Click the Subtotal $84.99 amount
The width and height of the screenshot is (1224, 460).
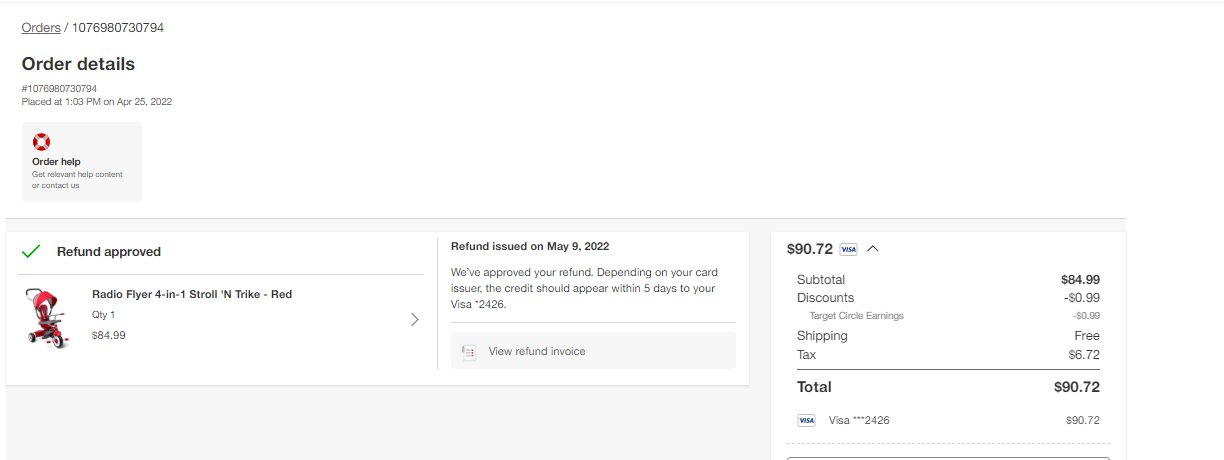pos(1080,280)
